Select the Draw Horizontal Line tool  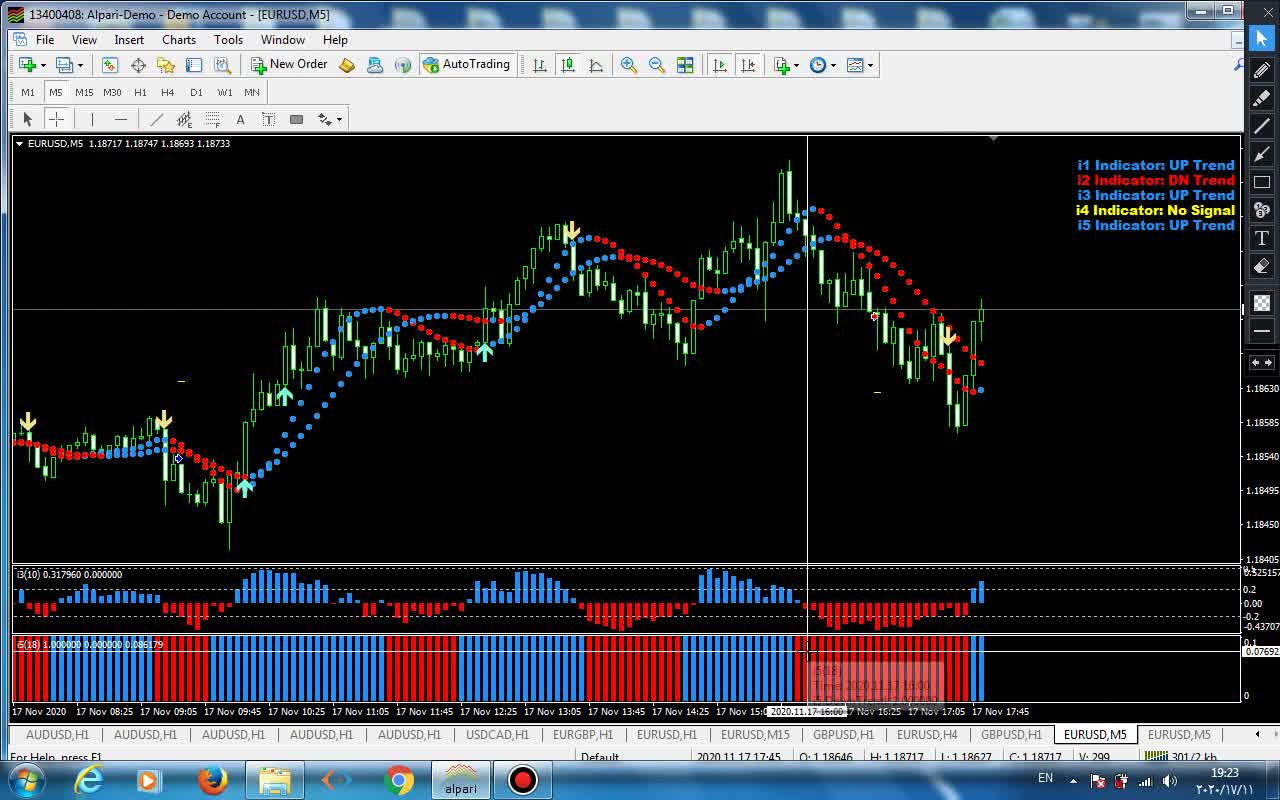coord(120,119)
